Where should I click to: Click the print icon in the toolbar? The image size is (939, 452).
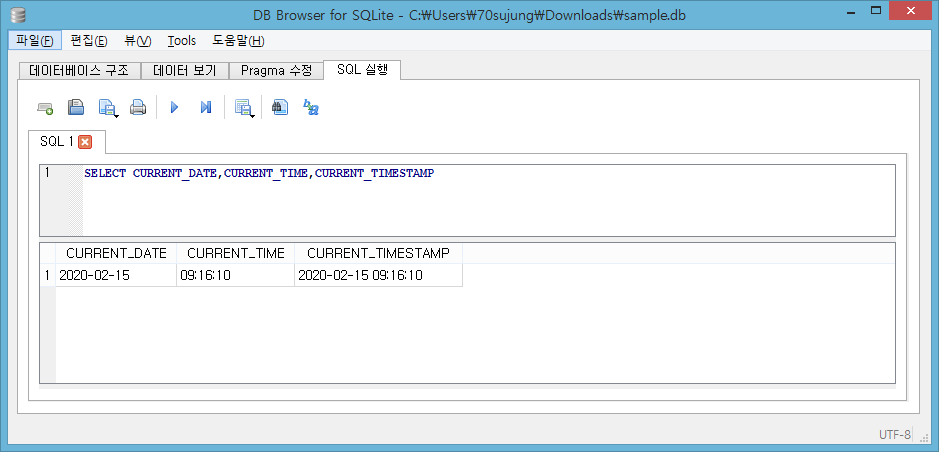coord(138,108)
